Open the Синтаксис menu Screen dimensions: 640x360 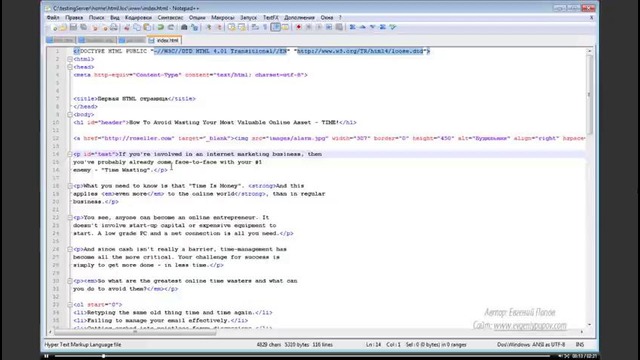tap(170, 18)
